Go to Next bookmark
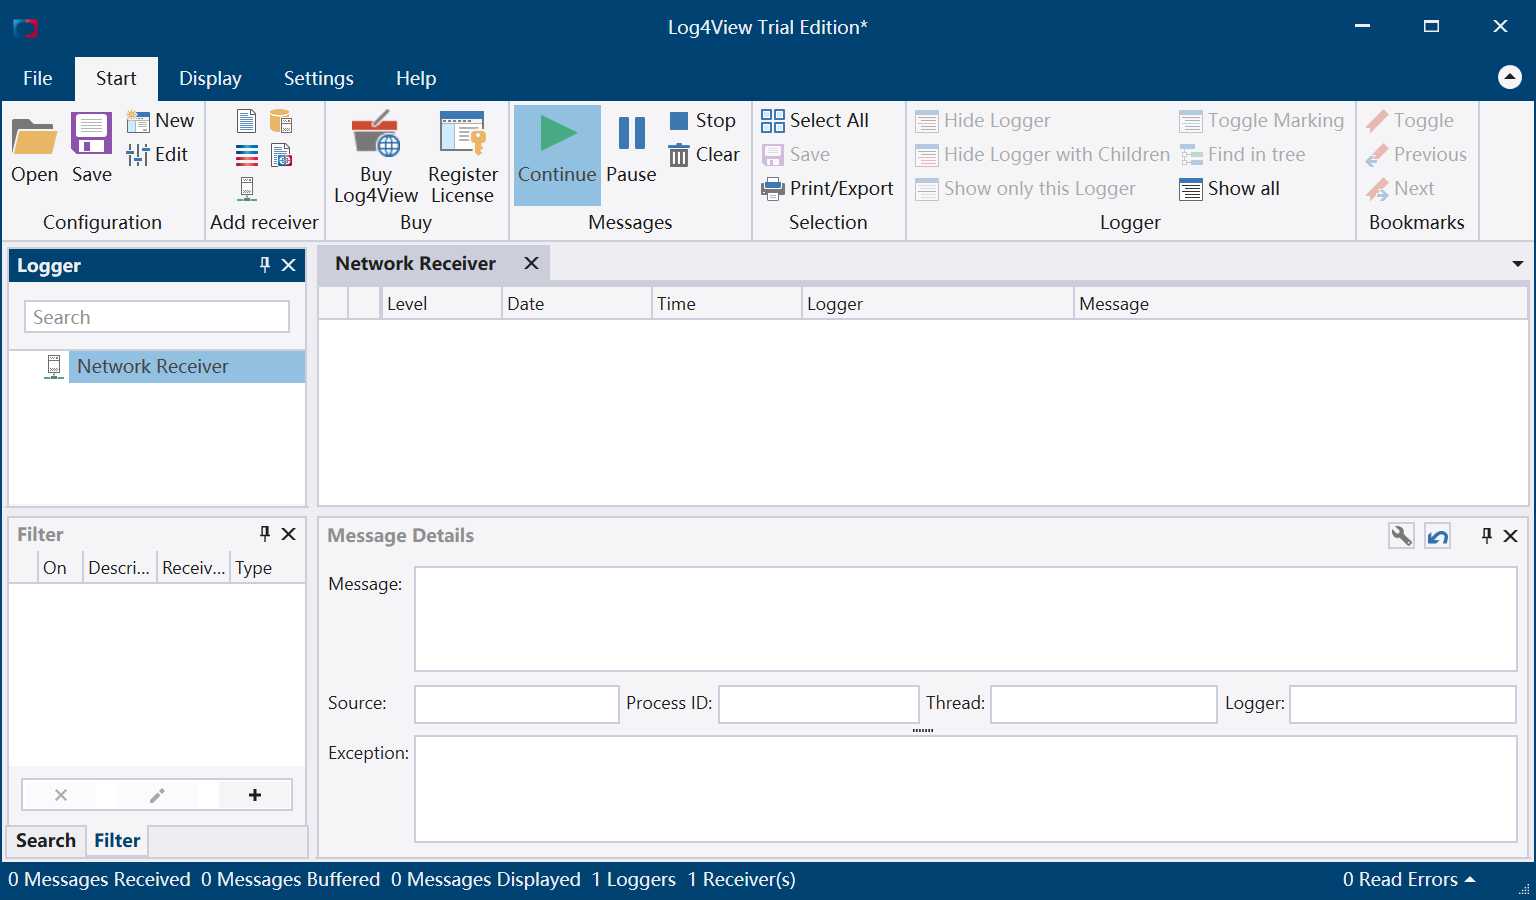 pos(1400,189)
